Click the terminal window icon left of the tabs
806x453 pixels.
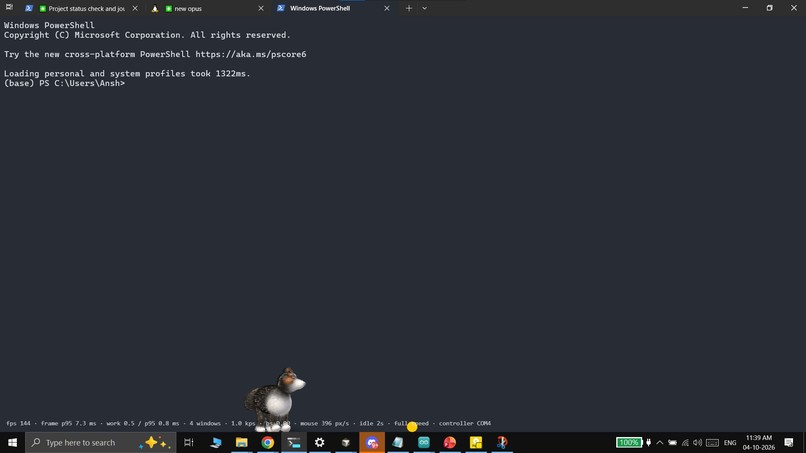coord(9,7)
